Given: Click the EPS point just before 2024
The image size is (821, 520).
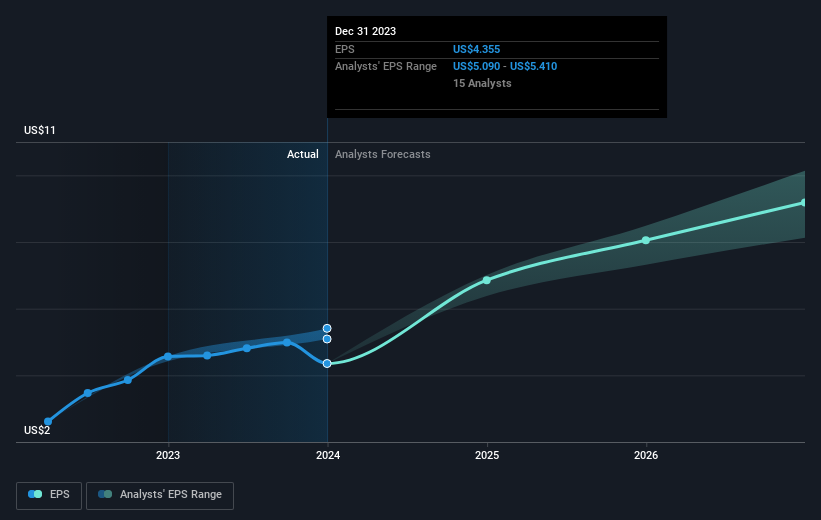Looking at the screenshot, I should coord(287,342).
